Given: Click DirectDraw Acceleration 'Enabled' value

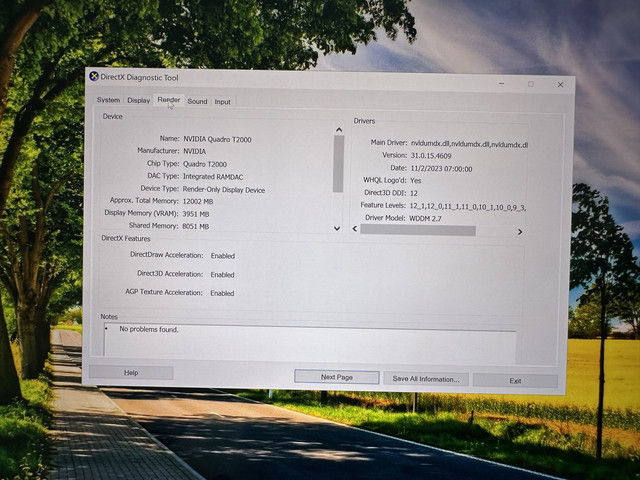Looking at the screenshot, I should click(222, 256).
